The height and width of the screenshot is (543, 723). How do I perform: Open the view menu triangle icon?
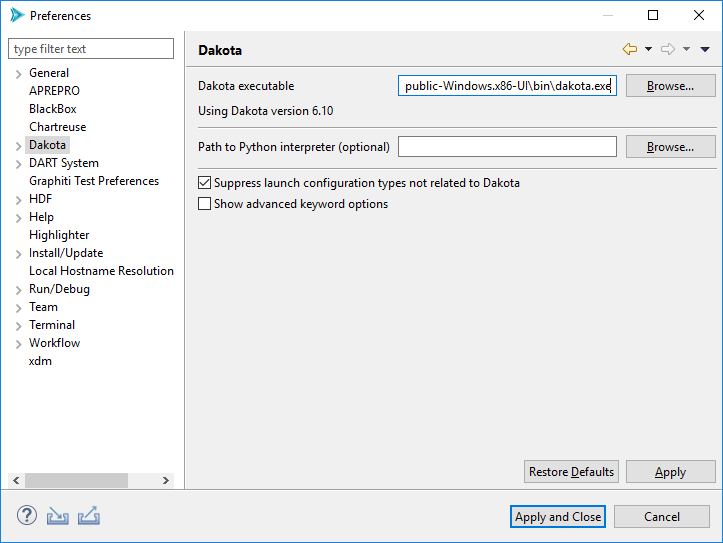[x=705, y=49]
